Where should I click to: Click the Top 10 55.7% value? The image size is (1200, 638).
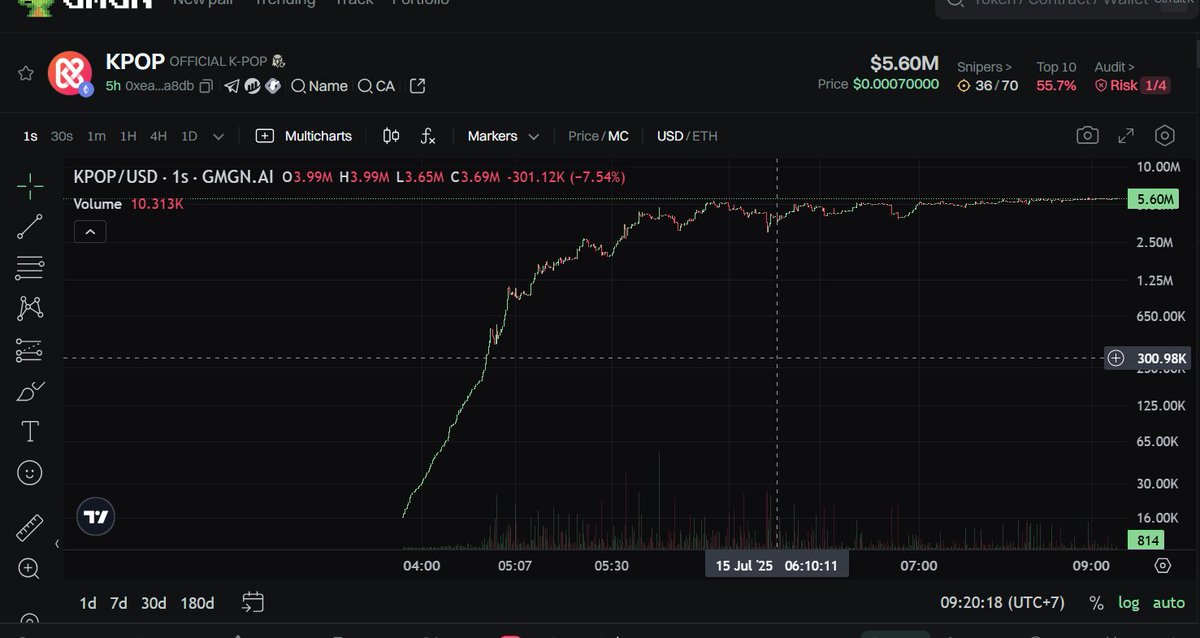pyautogui.click(x=1056, y=86)
